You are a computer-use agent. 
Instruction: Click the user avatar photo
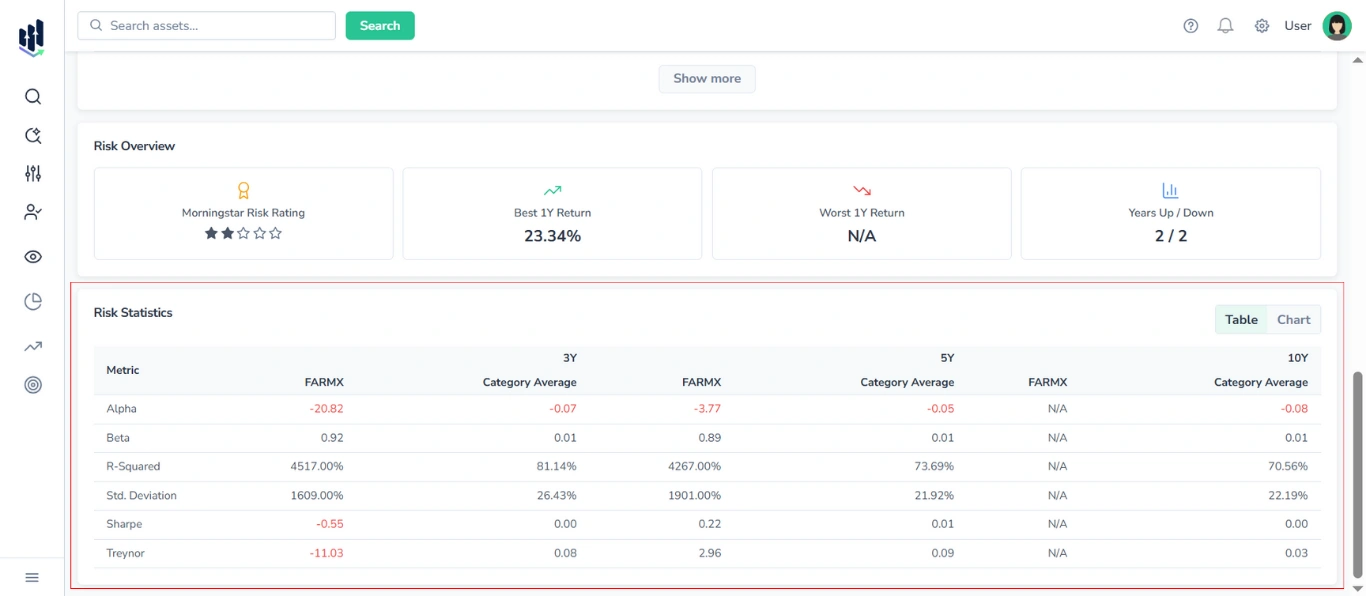point(1337,25)
